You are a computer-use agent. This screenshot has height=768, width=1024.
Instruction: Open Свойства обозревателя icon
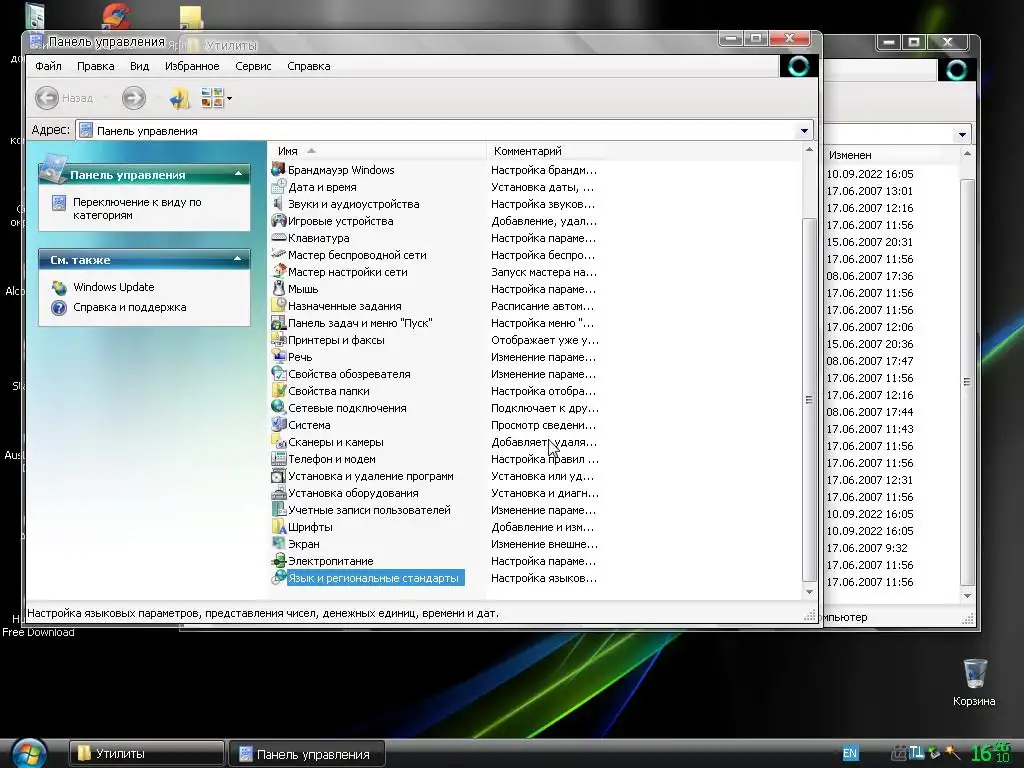click(x=278, y=374)
